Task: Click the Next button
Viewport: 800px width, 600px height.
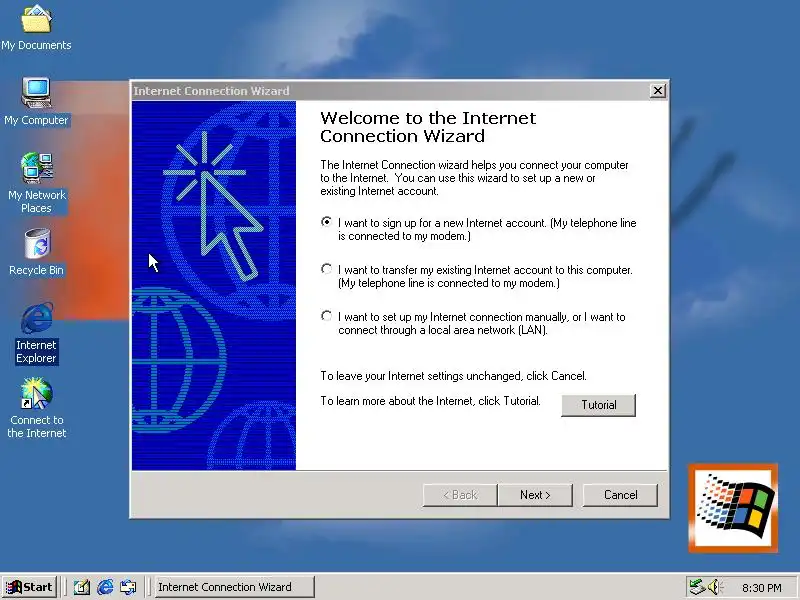Action: pyautogui.click(x=535, y=495)
